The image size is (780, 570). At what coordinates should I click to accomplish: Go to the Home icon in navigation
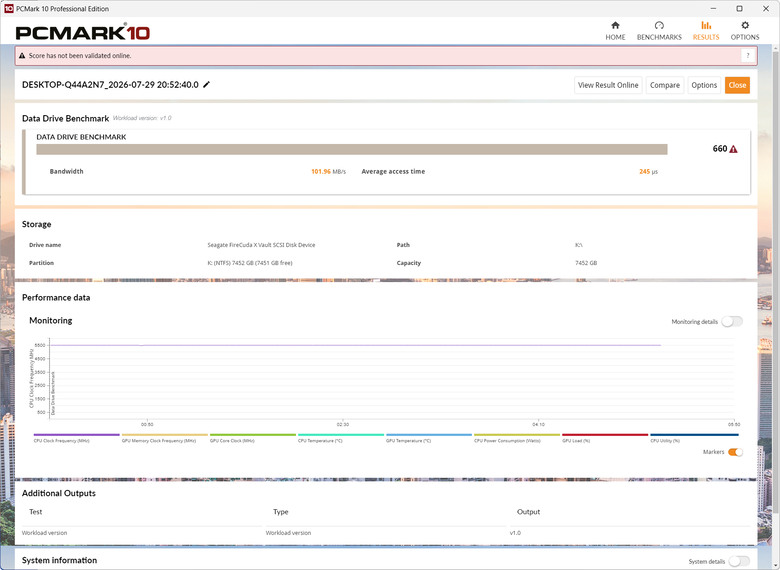coord(615,25)
